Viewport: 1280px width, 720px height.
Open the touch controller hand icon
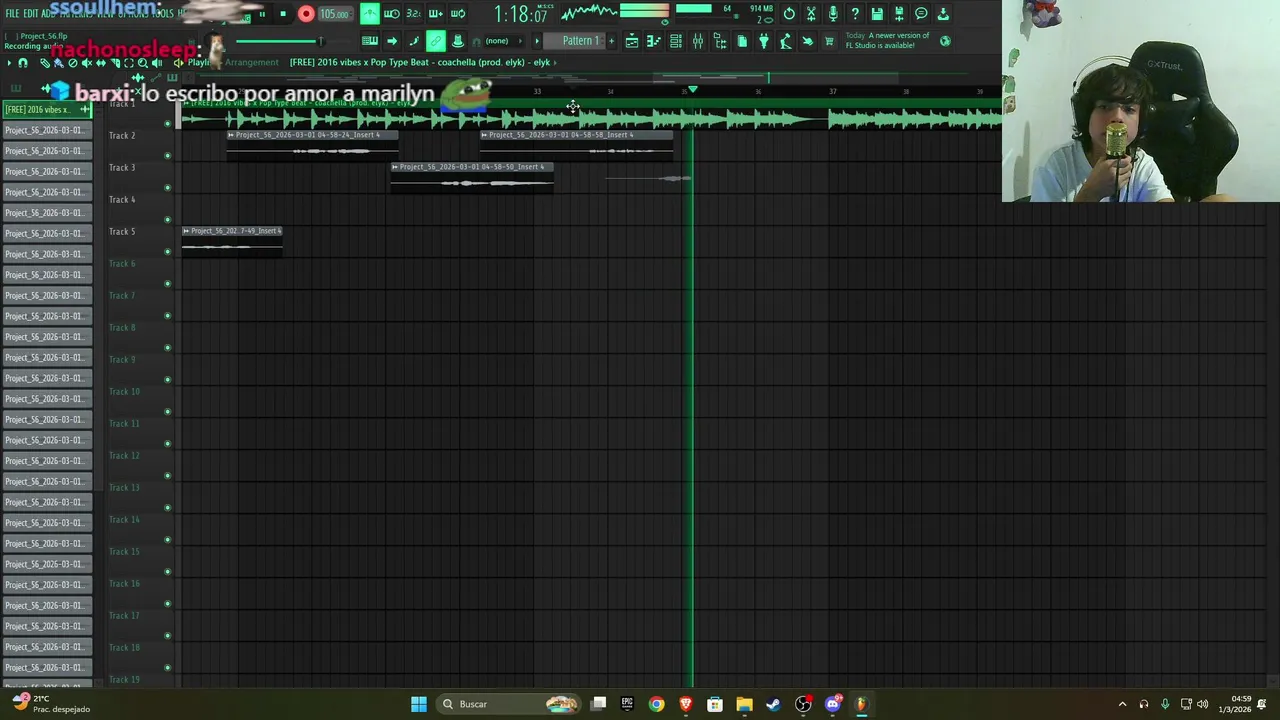tap(808, 41)
